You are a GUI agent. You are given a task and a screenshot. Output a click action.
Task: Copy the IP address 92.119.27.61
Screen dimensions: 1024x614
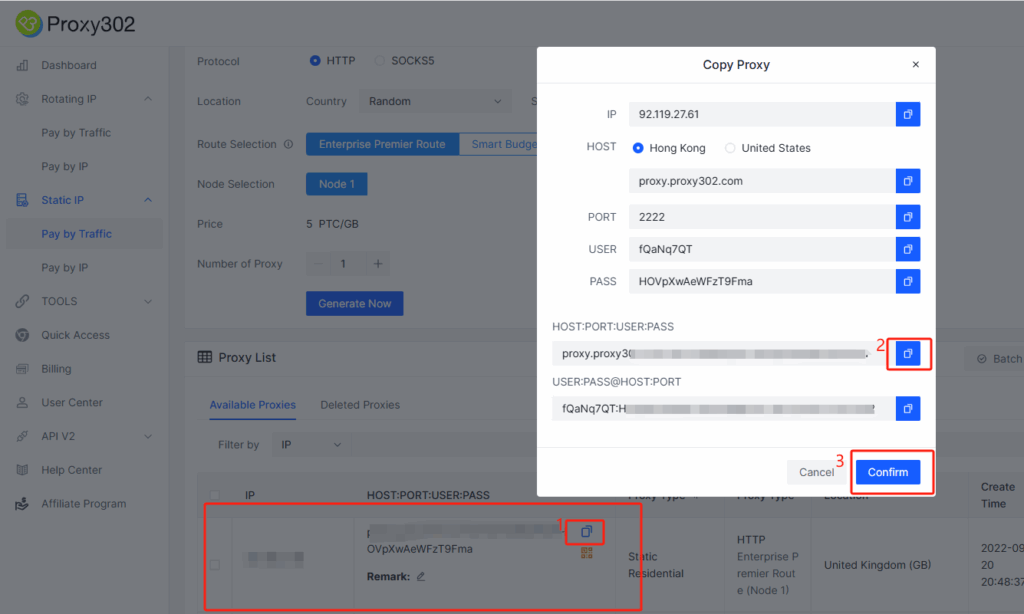point(908,114)
